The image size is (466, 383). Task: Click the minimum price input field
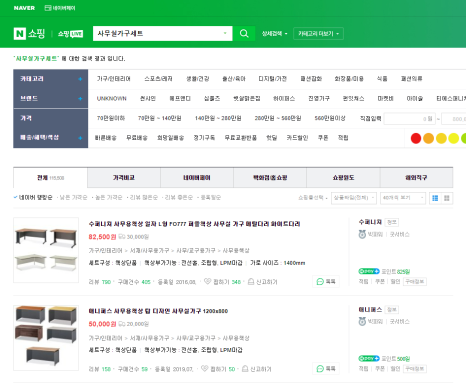pyautogui.click(x=410, y=119)
